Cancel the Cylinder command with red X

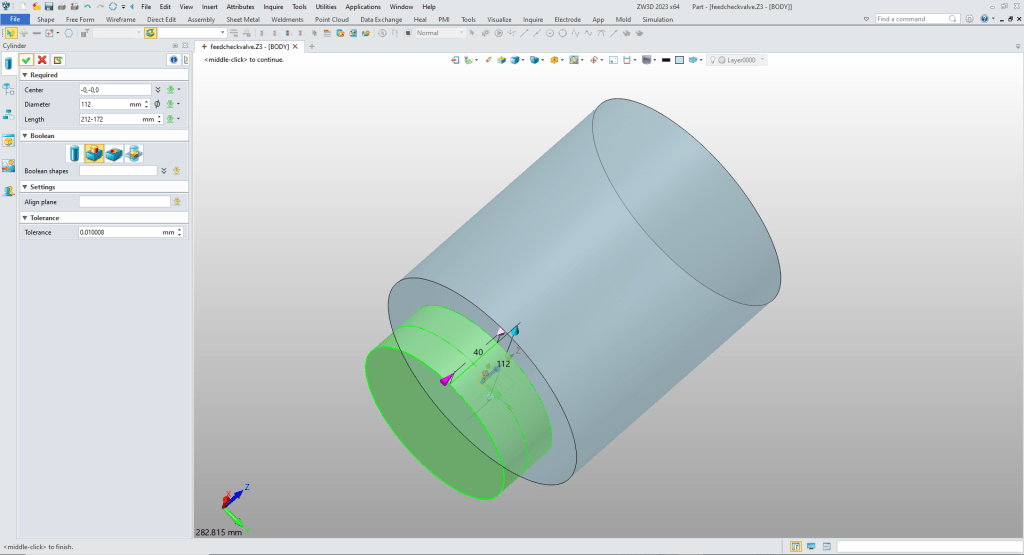(42, 60)
